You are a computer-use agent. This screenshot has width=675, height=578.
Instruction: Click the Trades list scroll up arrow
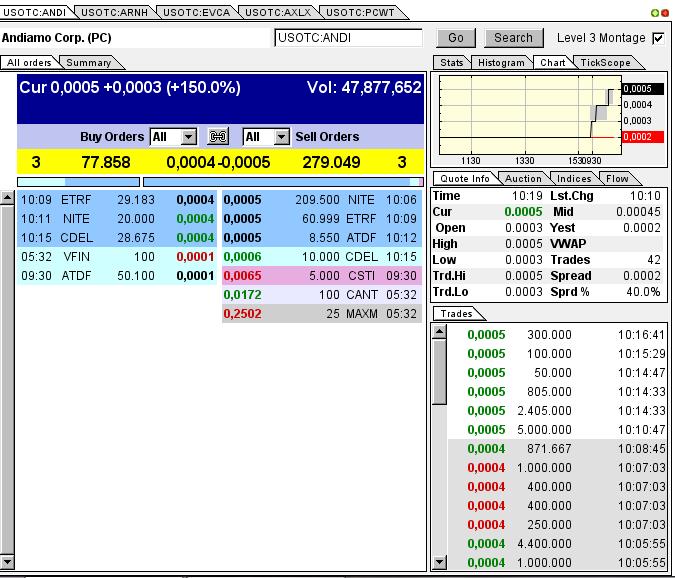pos(440,332)
